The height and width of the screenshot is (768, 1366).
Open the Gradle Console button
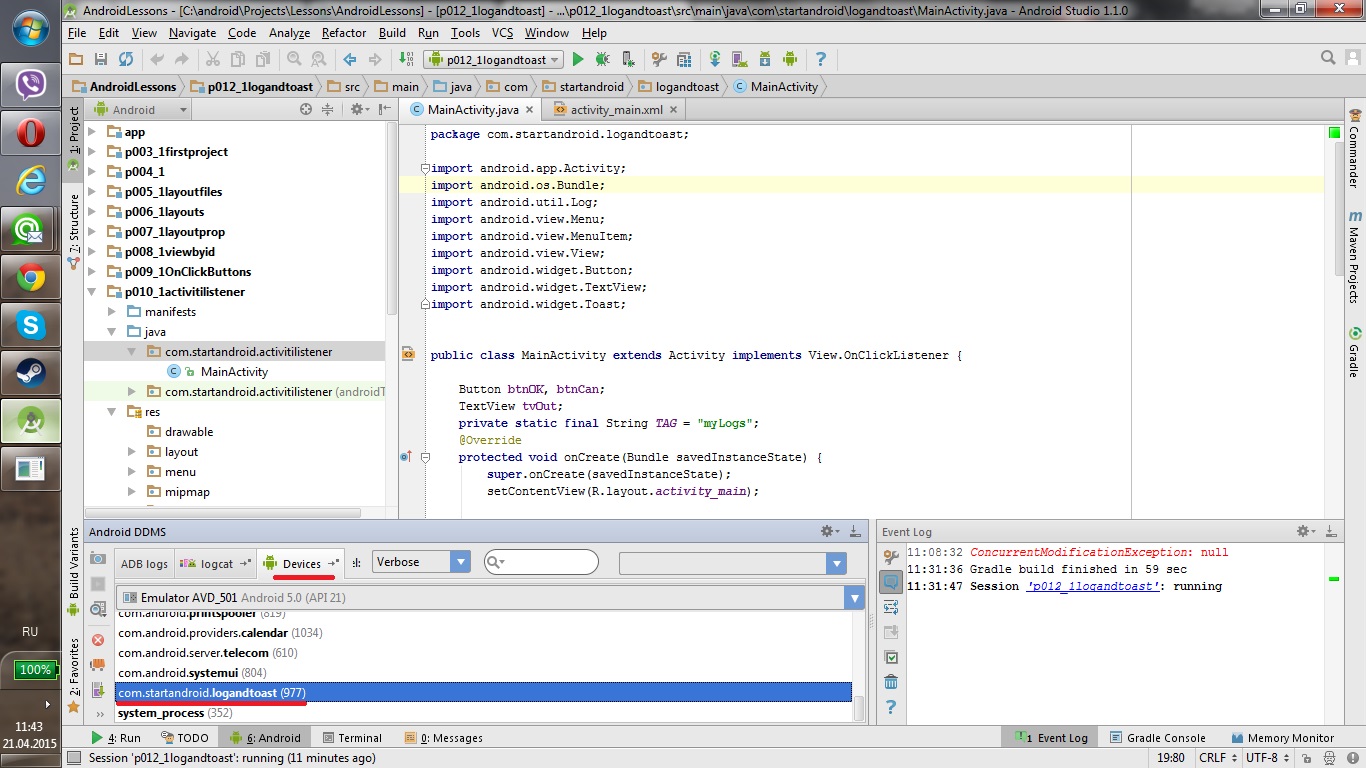coord(1158,738)
